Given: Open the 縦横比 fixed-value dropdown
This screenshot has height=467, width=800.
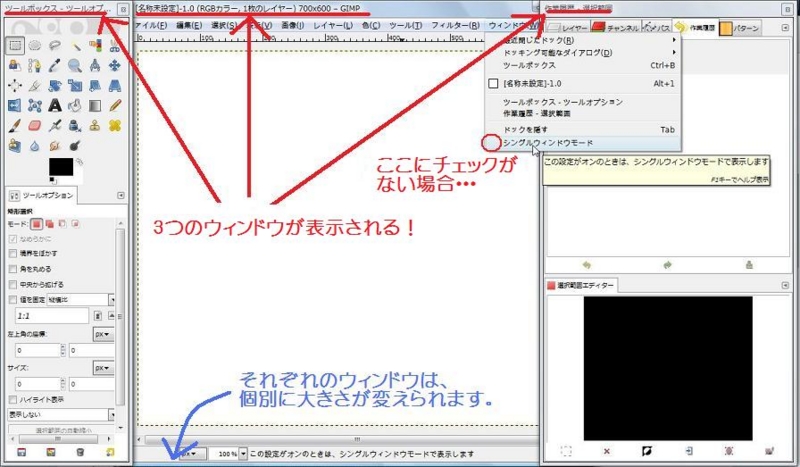Looking at the screenshot, I should 81,300.
